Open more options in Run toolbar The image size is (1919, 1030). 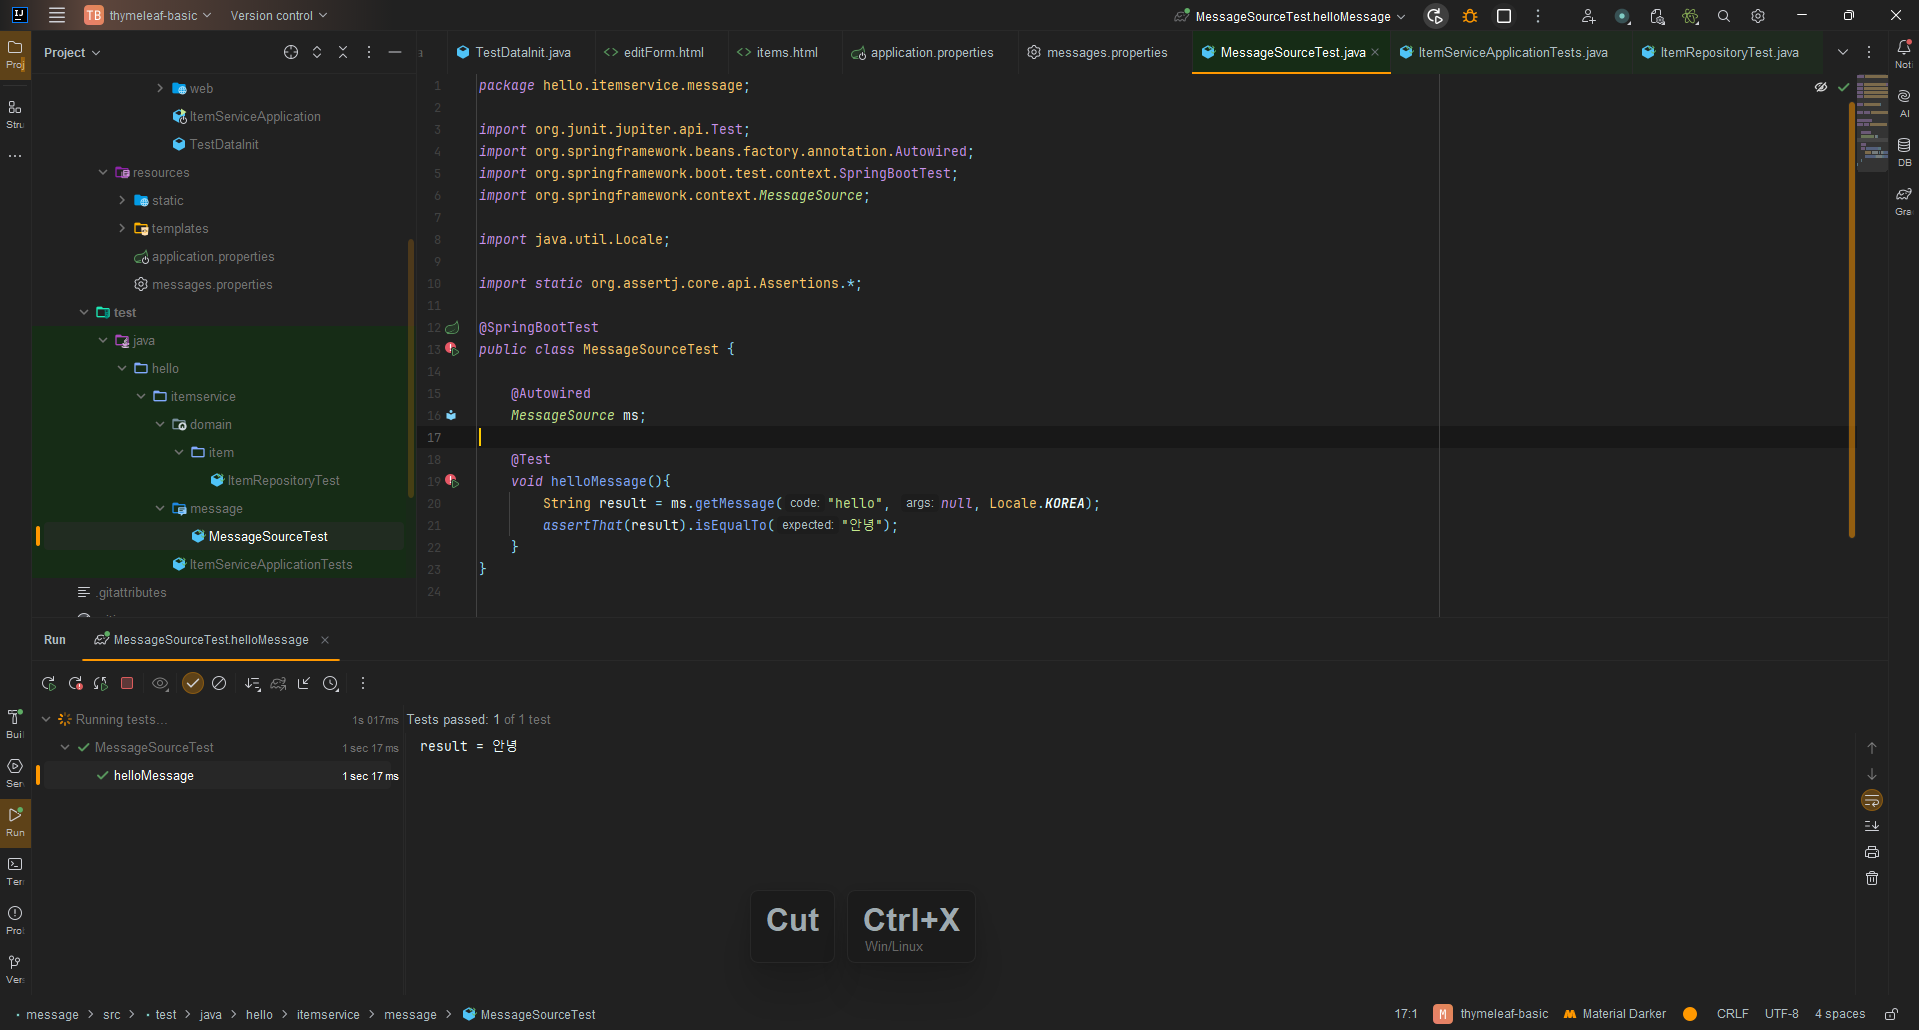point(363,684)
